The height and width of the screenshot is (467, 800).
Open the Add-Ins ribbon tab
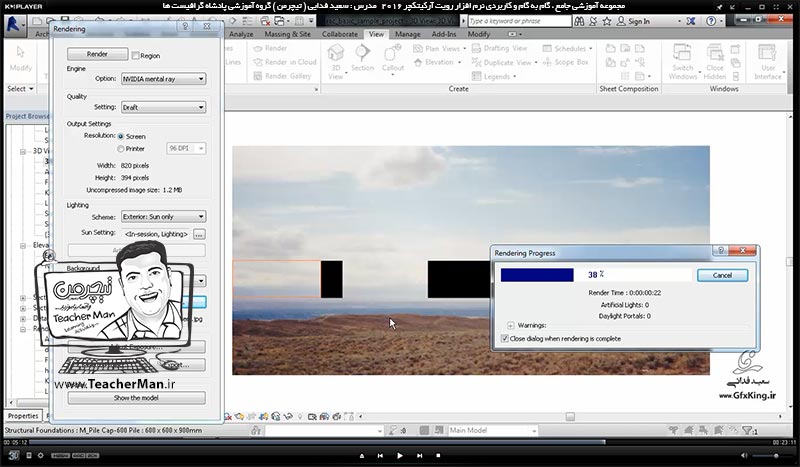point(444,34)
